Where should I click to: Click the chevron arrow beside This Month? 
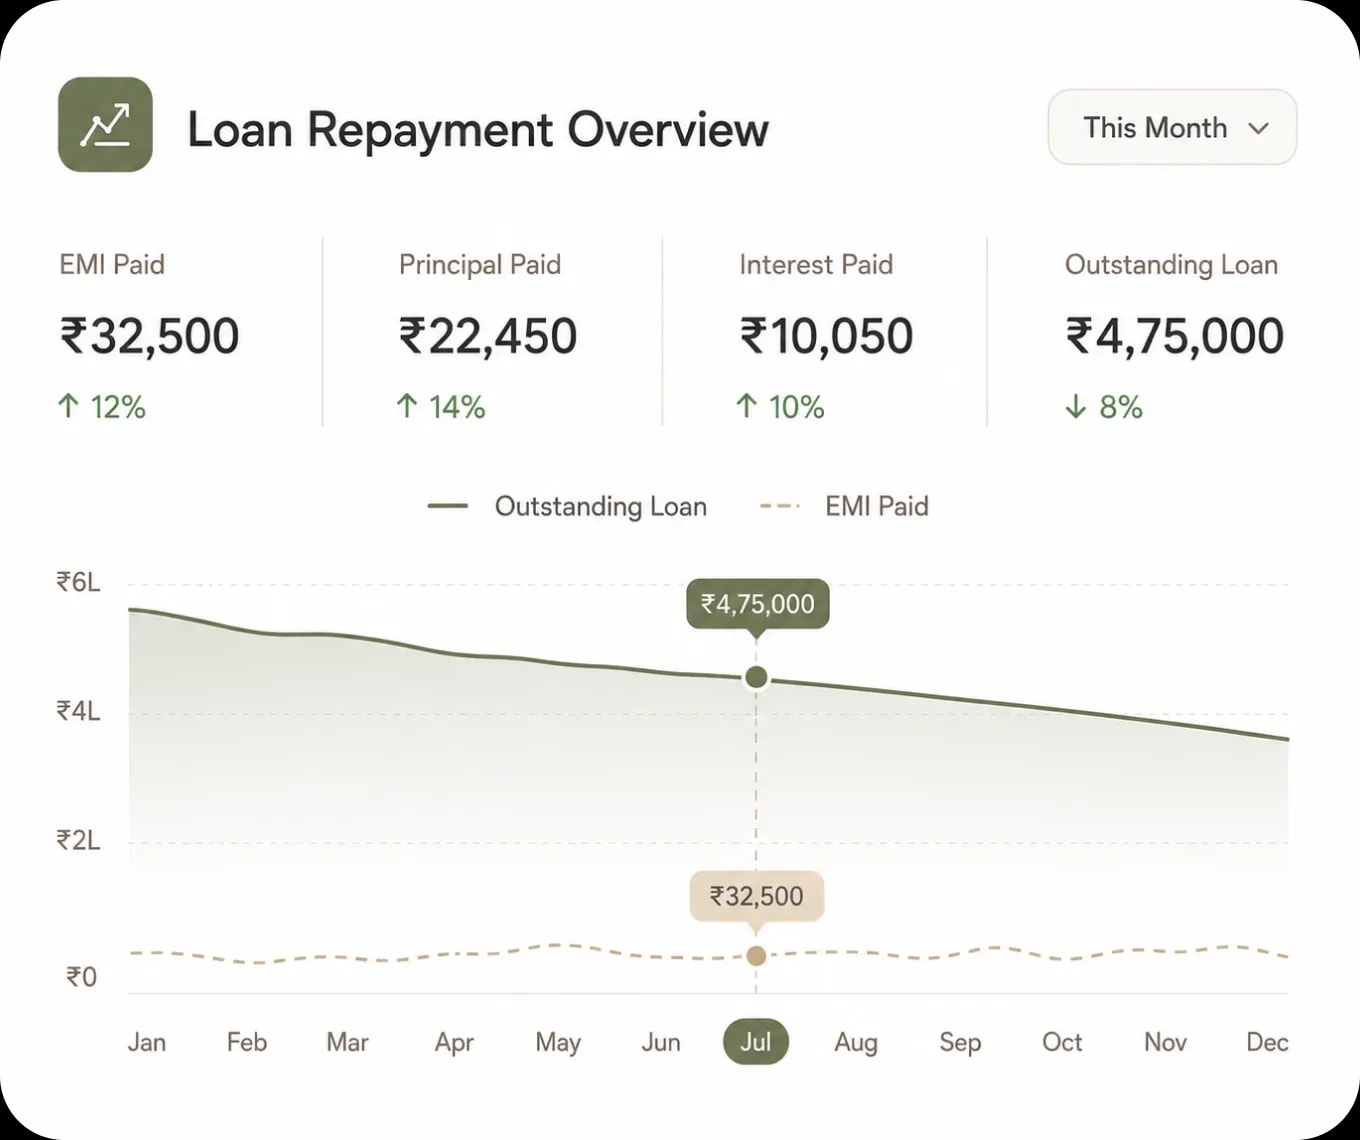click(1259, 128)
